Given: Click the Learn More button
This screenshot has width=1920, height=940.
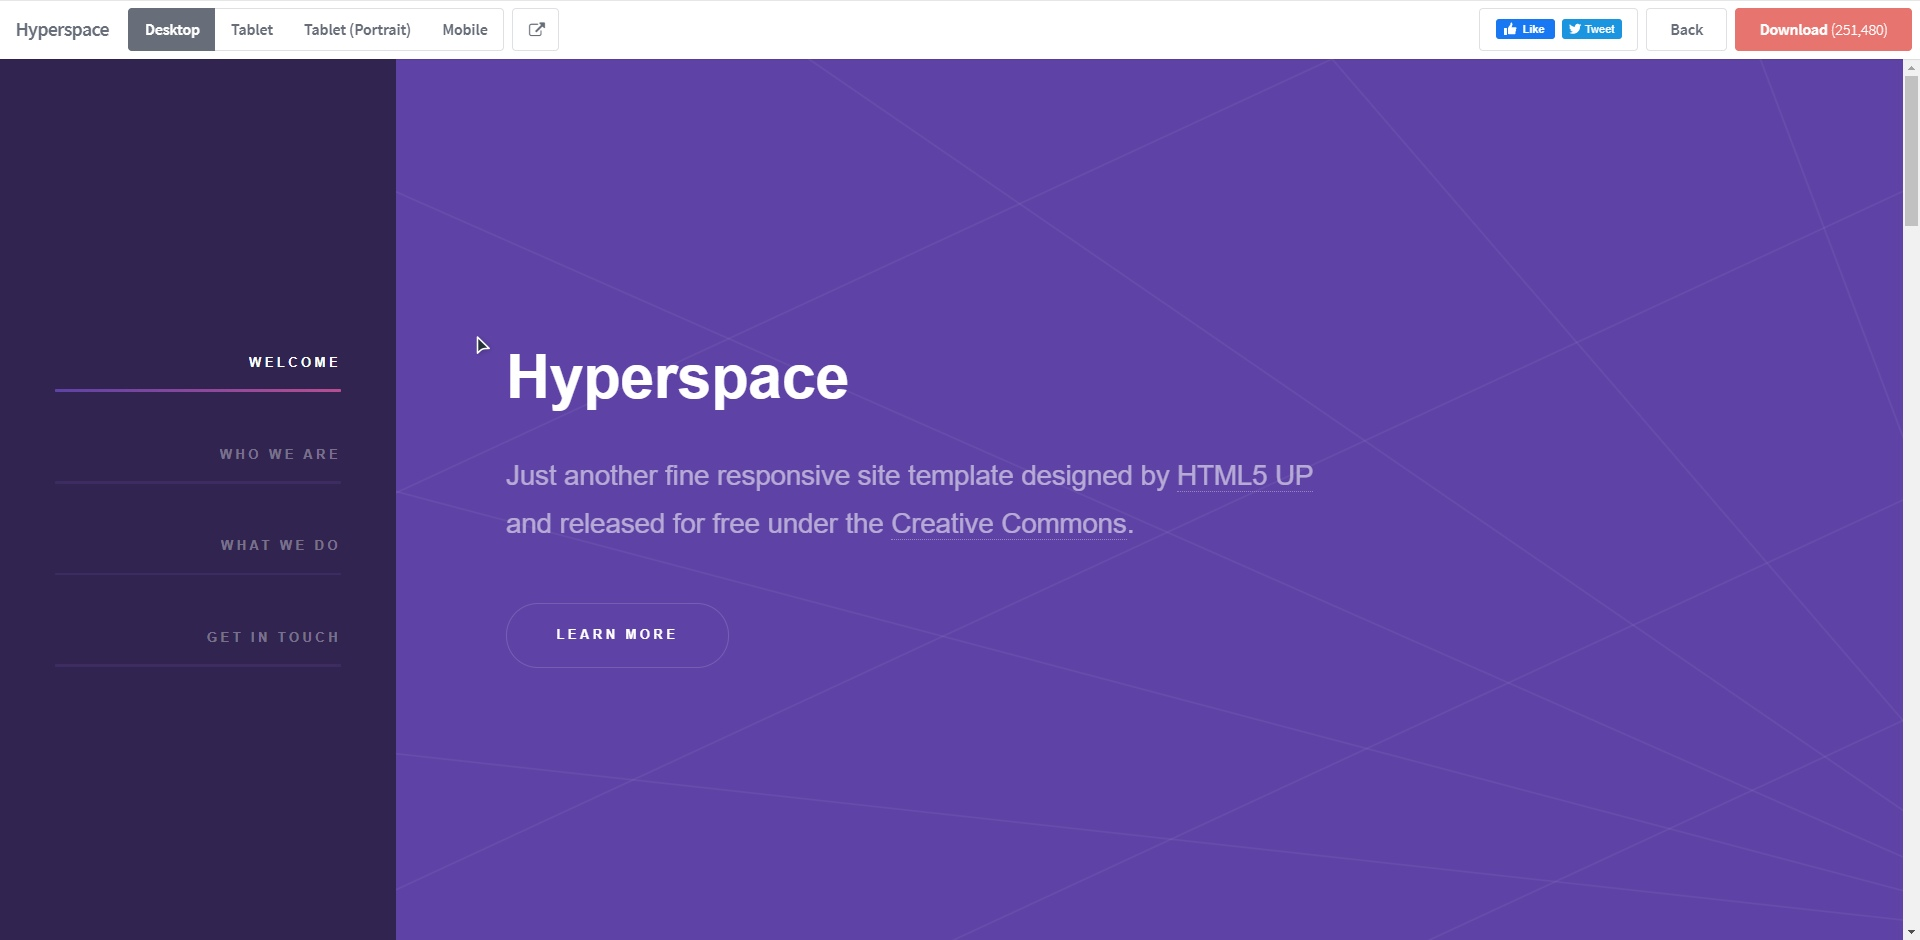Looking at the screenshot, I should pyautogui.click(x=617, y=635).
